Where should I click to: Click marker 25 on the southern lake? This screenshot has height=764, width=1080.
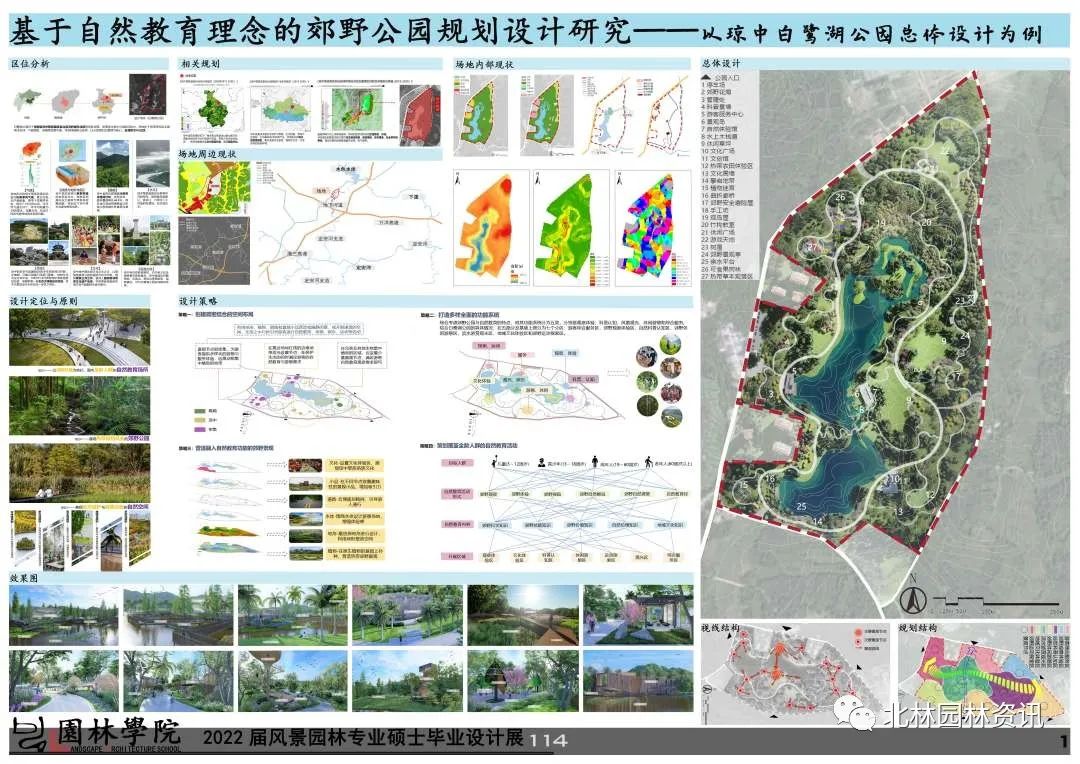pyautogui.click(x=801, y=507)
